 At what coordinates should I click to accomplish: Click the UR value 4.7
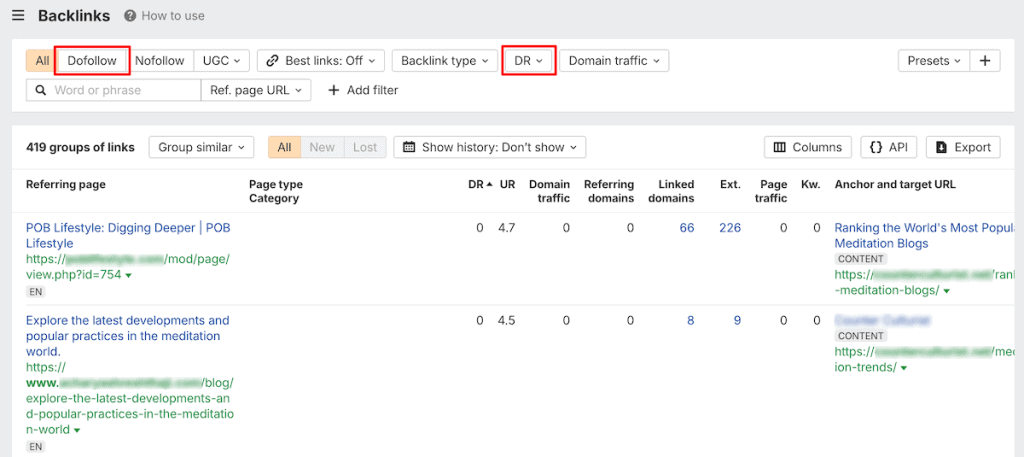click(506, 228)
